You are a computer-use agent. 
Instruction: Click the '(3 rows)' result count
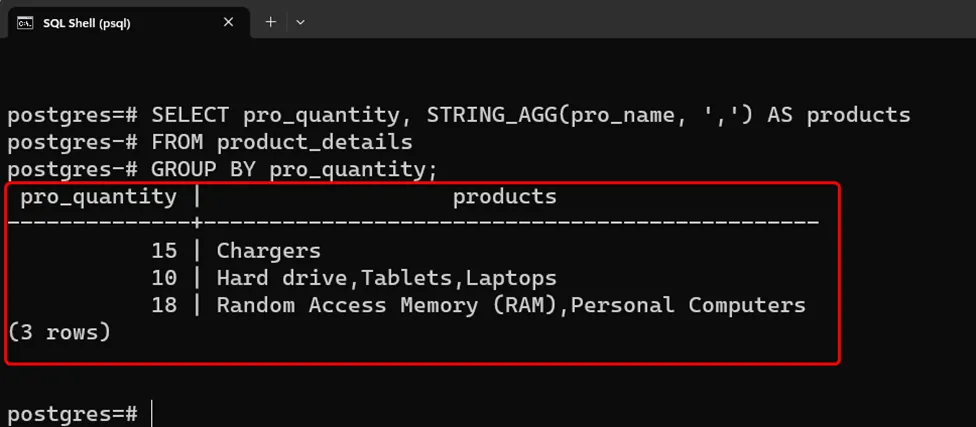59,332
